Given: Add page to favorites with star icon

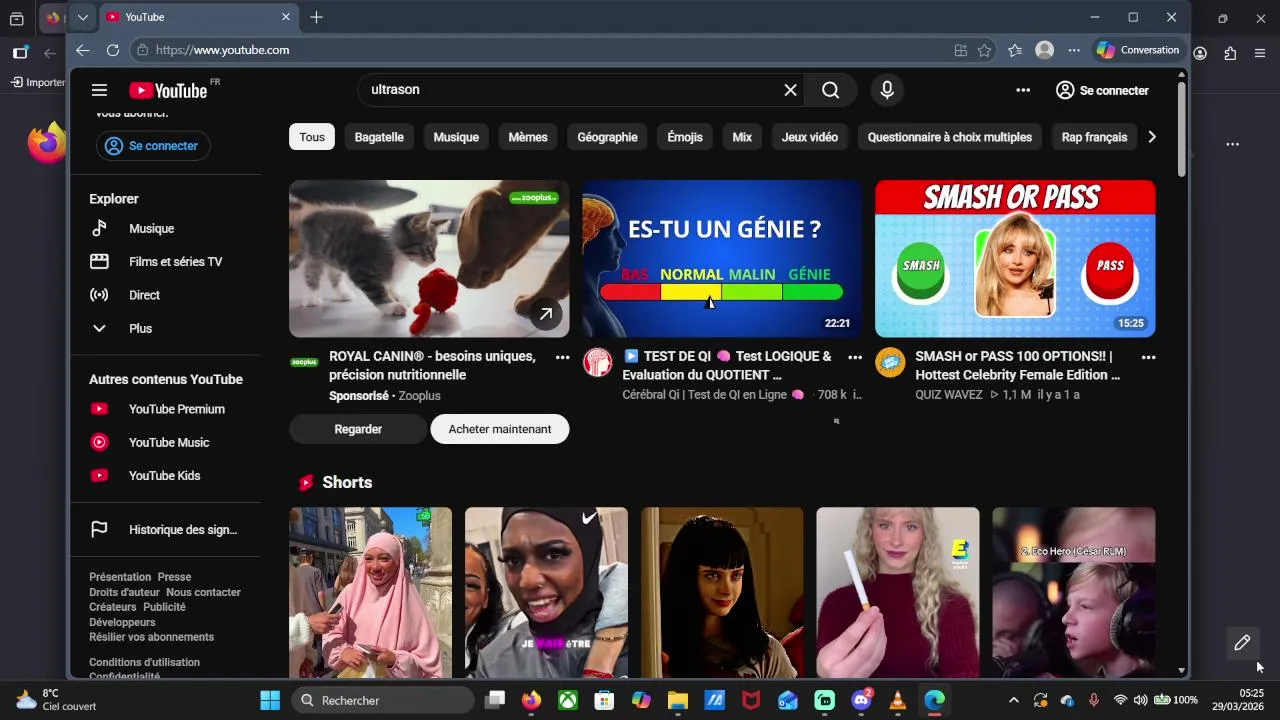Looking at the screenshot, I should 985,50.
